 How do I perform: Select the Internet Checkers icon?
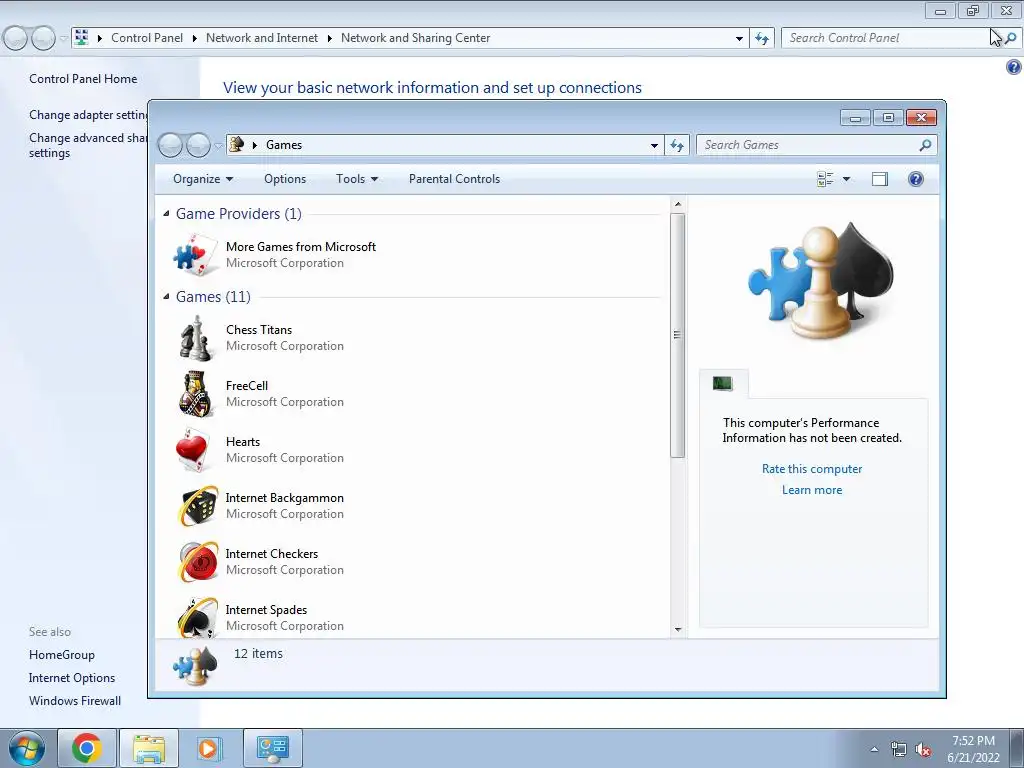pos(197,562)
